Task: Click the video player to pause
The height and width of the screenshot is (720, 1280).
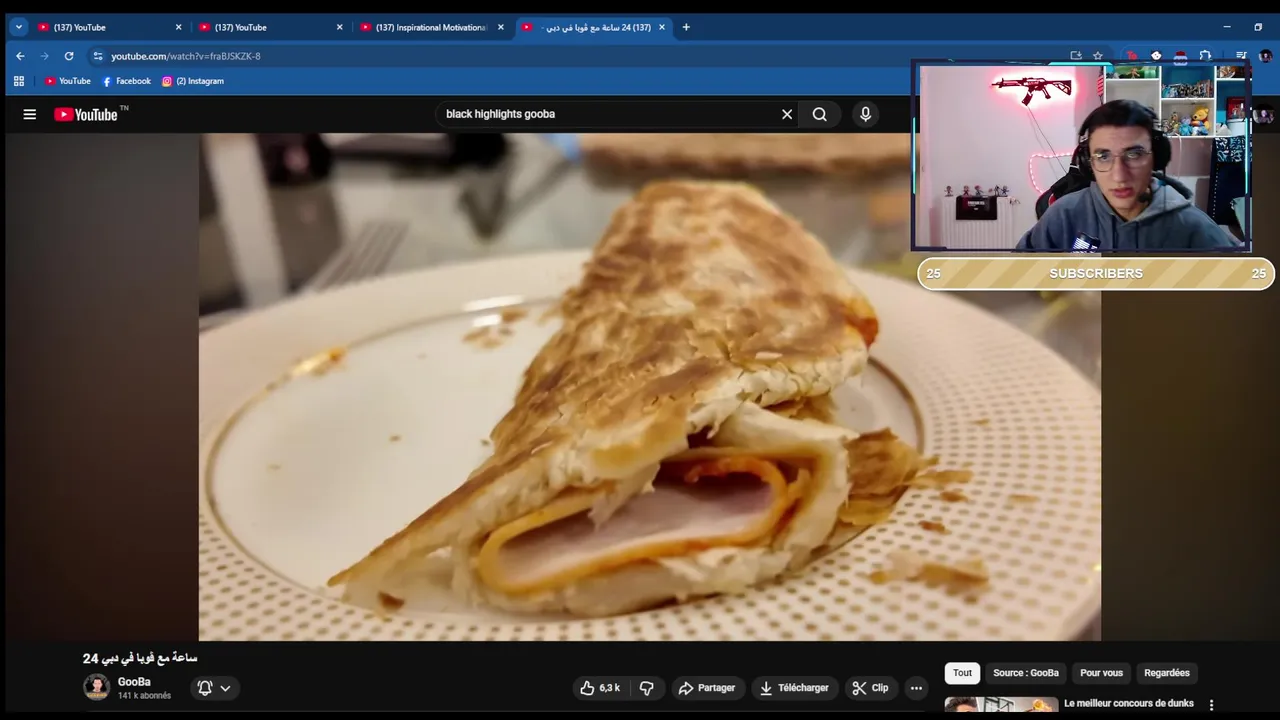Action: 650,387
